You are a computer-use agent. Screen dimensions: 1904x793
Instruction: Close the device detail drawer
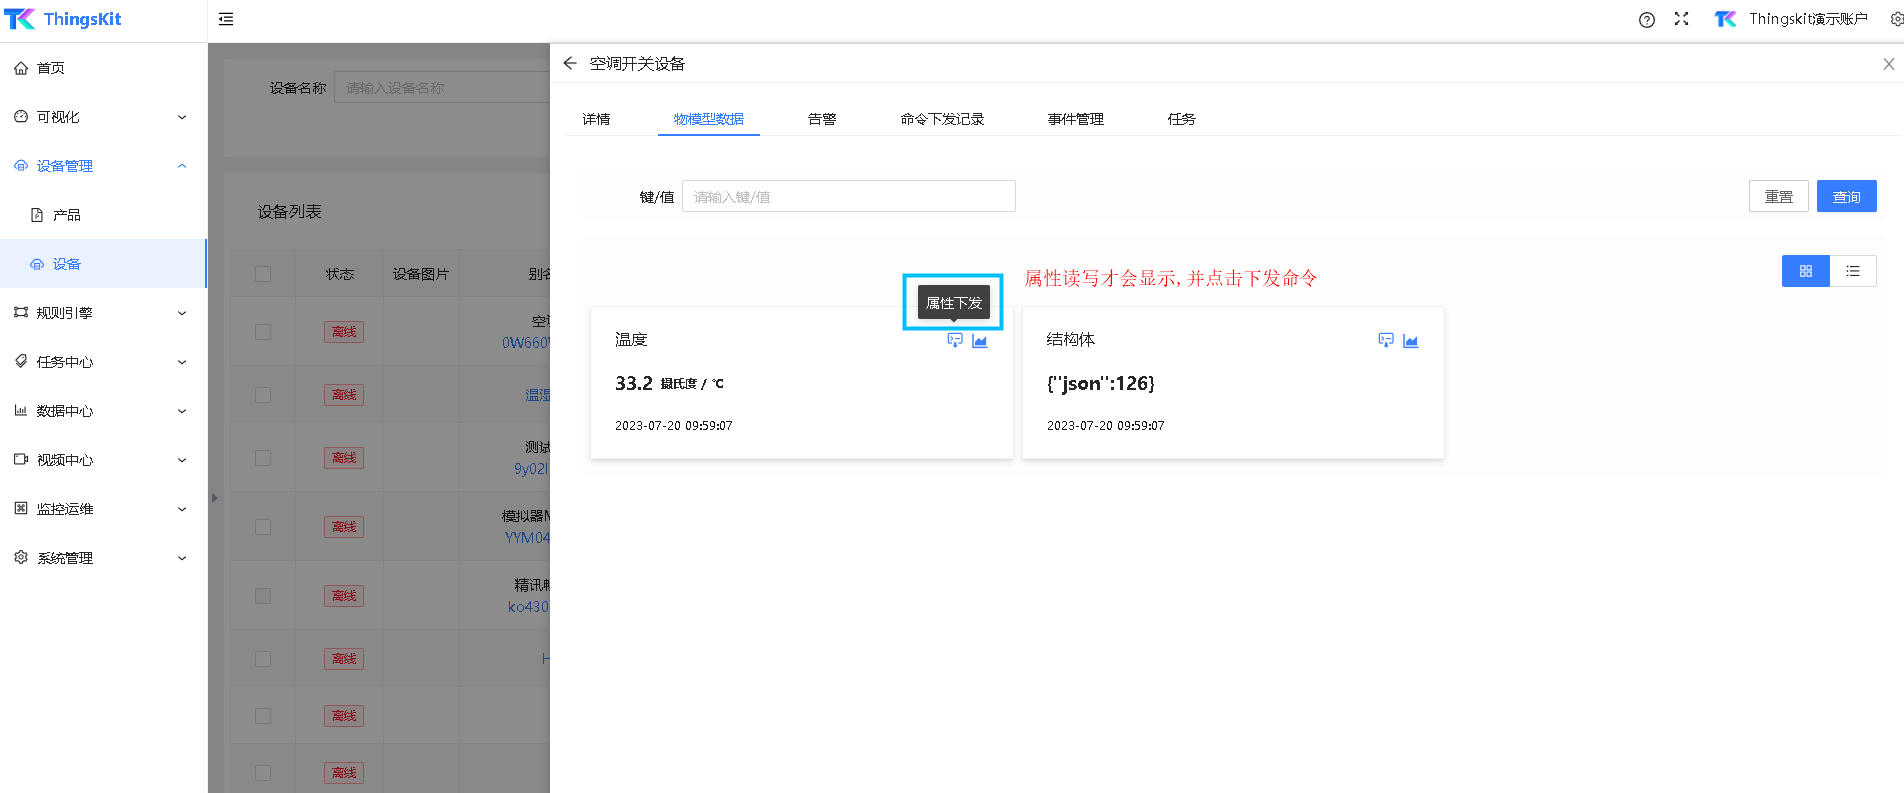pyautogui.click(x=1889, y=64)
